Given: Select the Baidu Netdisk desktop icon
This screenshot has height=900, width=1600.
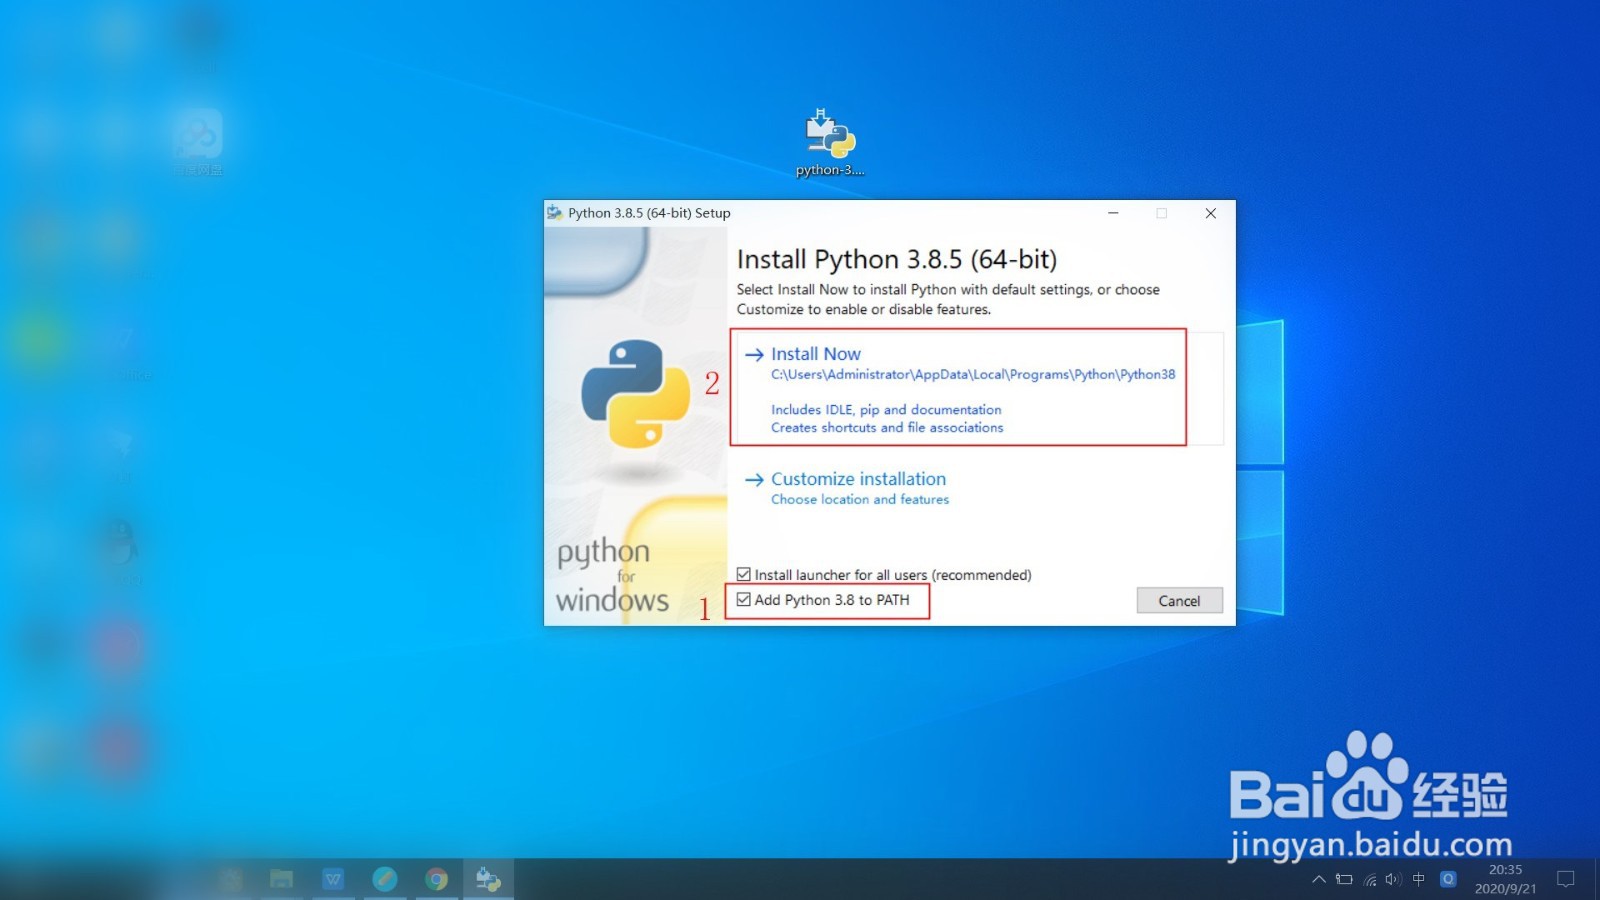Looking at the screenshot, I should coord(198,143).
